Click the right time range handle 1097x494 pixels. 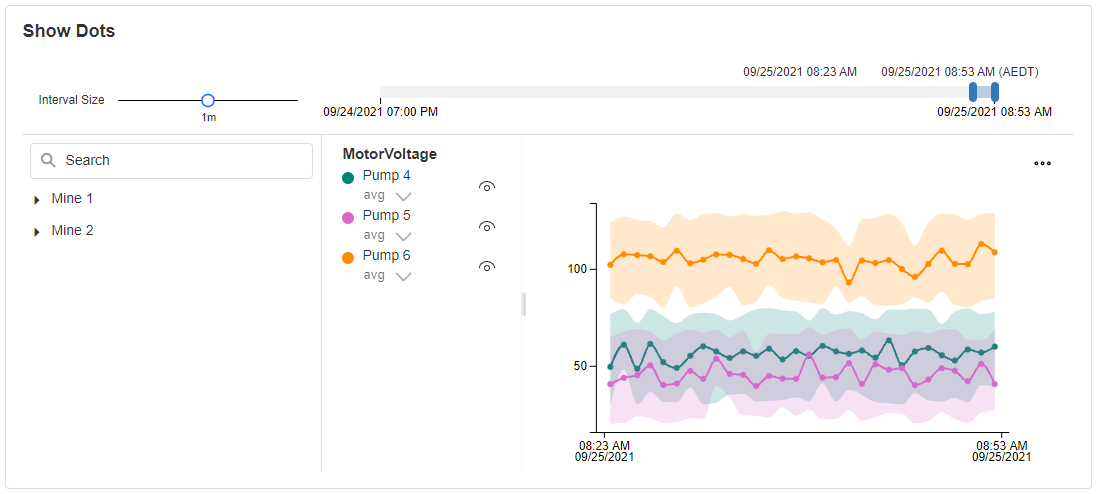tap(995, 92)
